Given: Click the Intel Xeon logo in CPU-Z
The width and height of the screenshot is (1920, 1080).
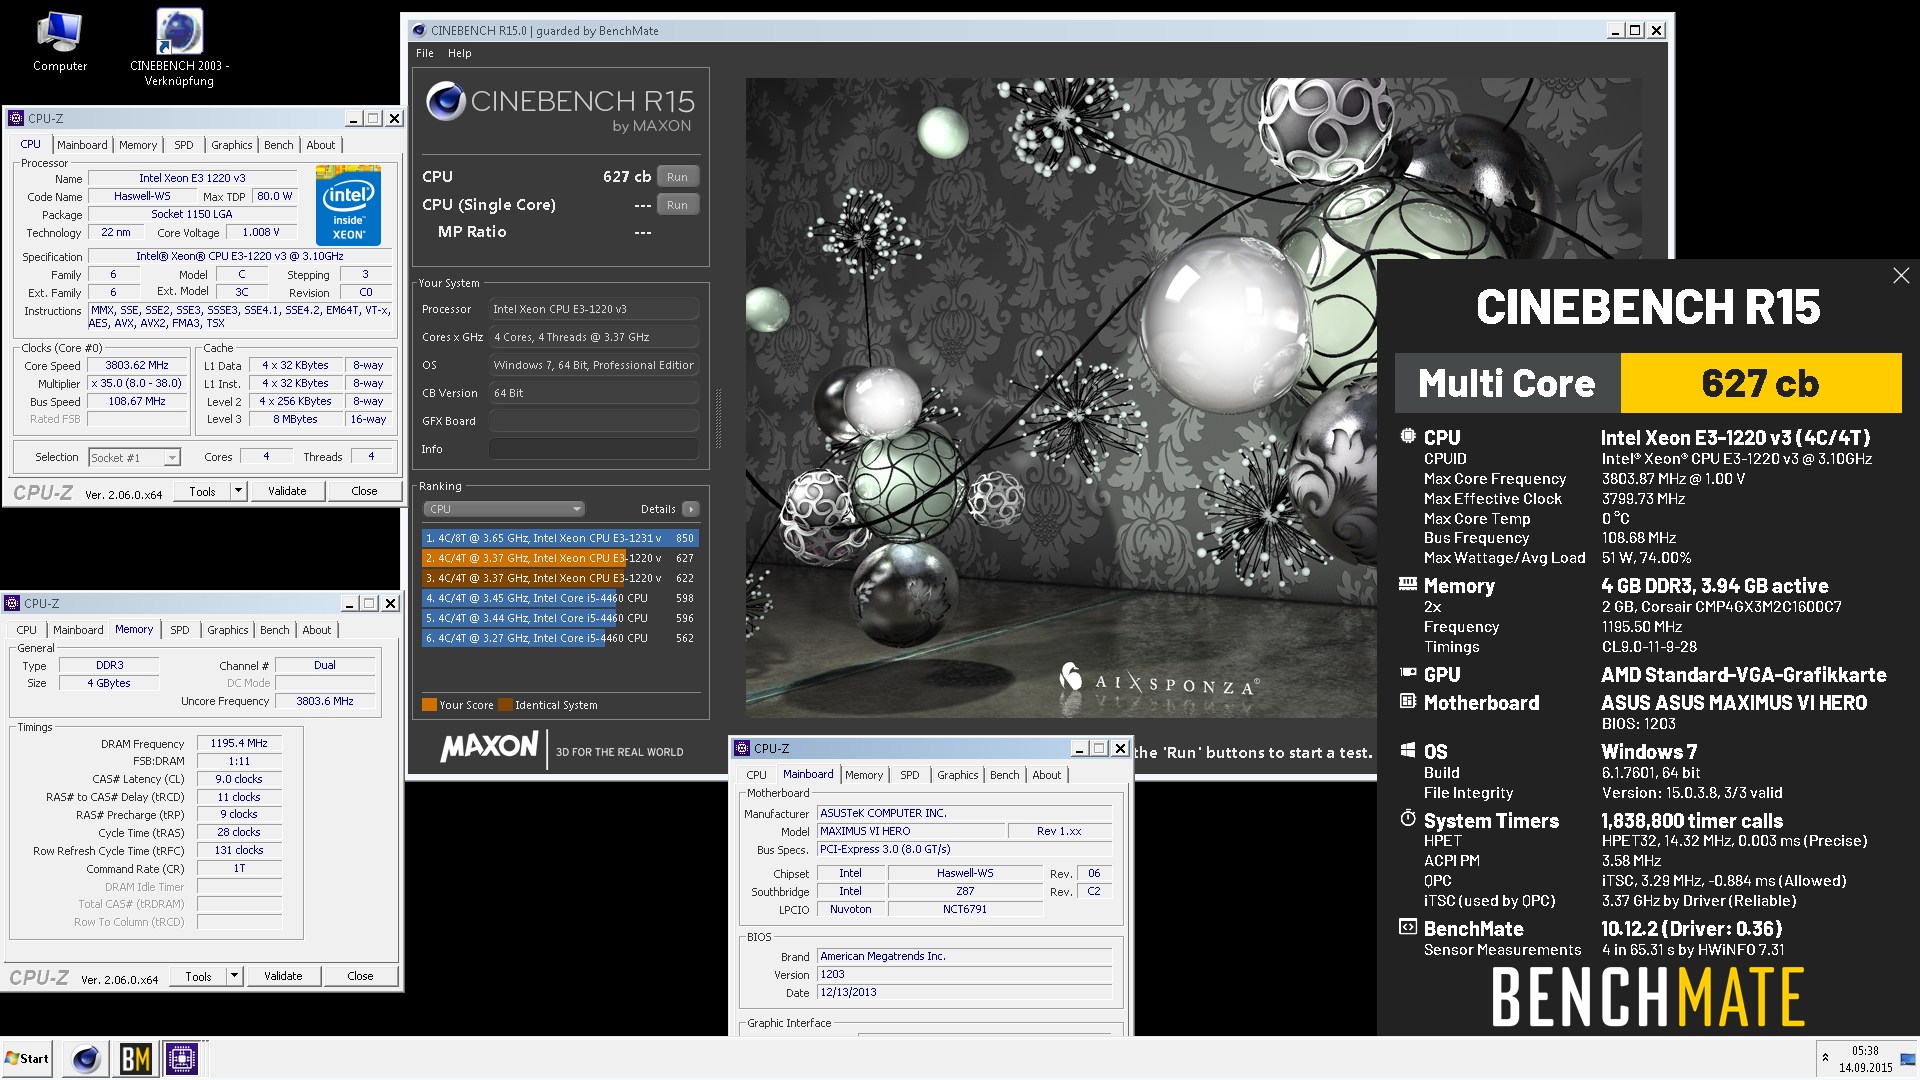Looking at the screenshot, I should coord(348,206).
